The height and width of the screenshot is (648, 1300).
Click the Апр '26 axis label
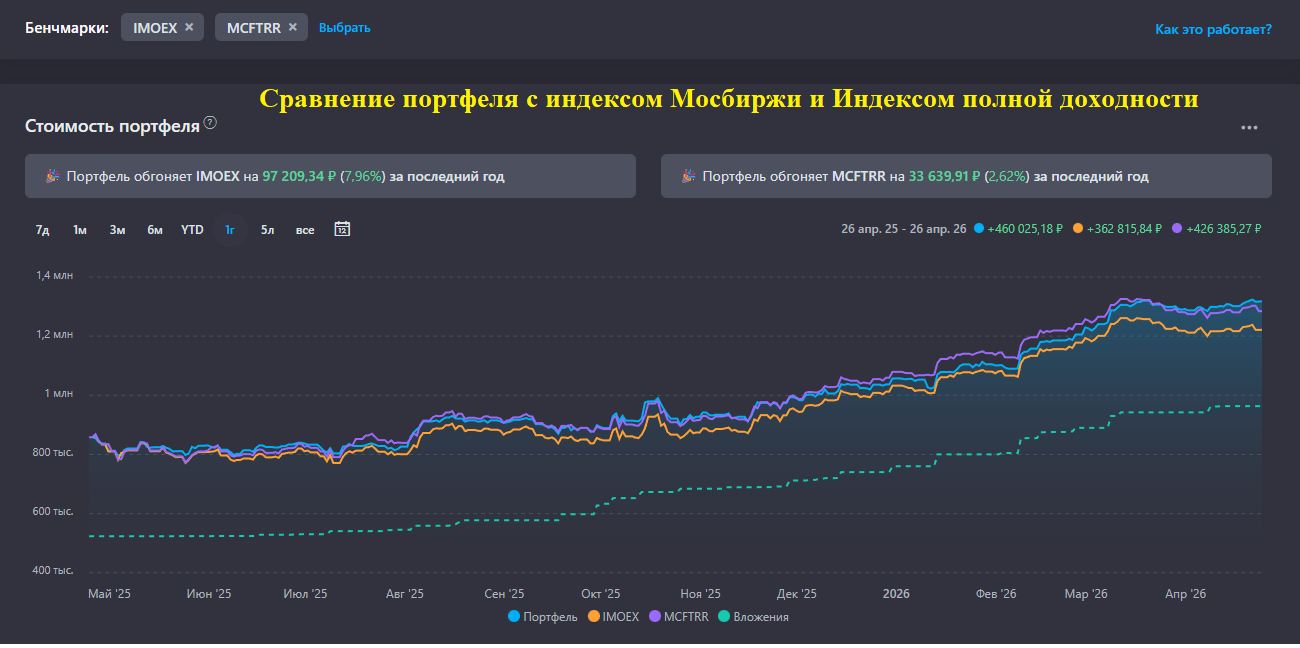click(x=1186, y=594)
